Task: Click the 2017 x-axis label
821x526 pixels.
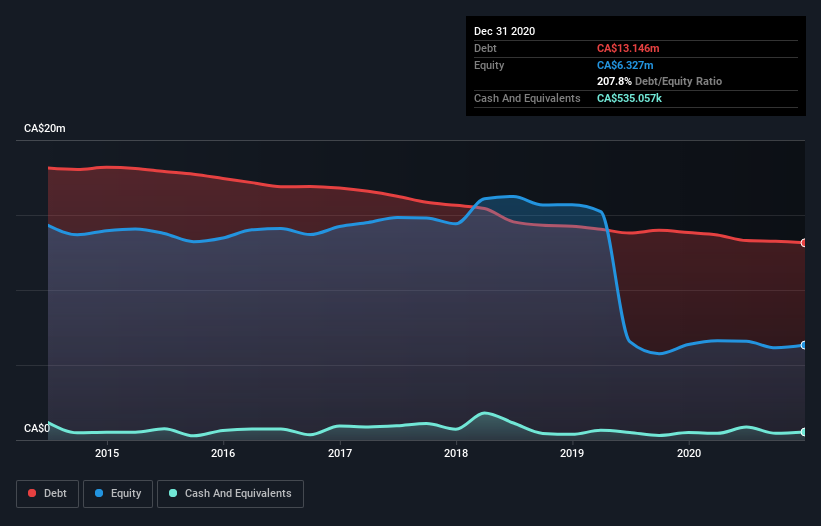Action: 340,453
